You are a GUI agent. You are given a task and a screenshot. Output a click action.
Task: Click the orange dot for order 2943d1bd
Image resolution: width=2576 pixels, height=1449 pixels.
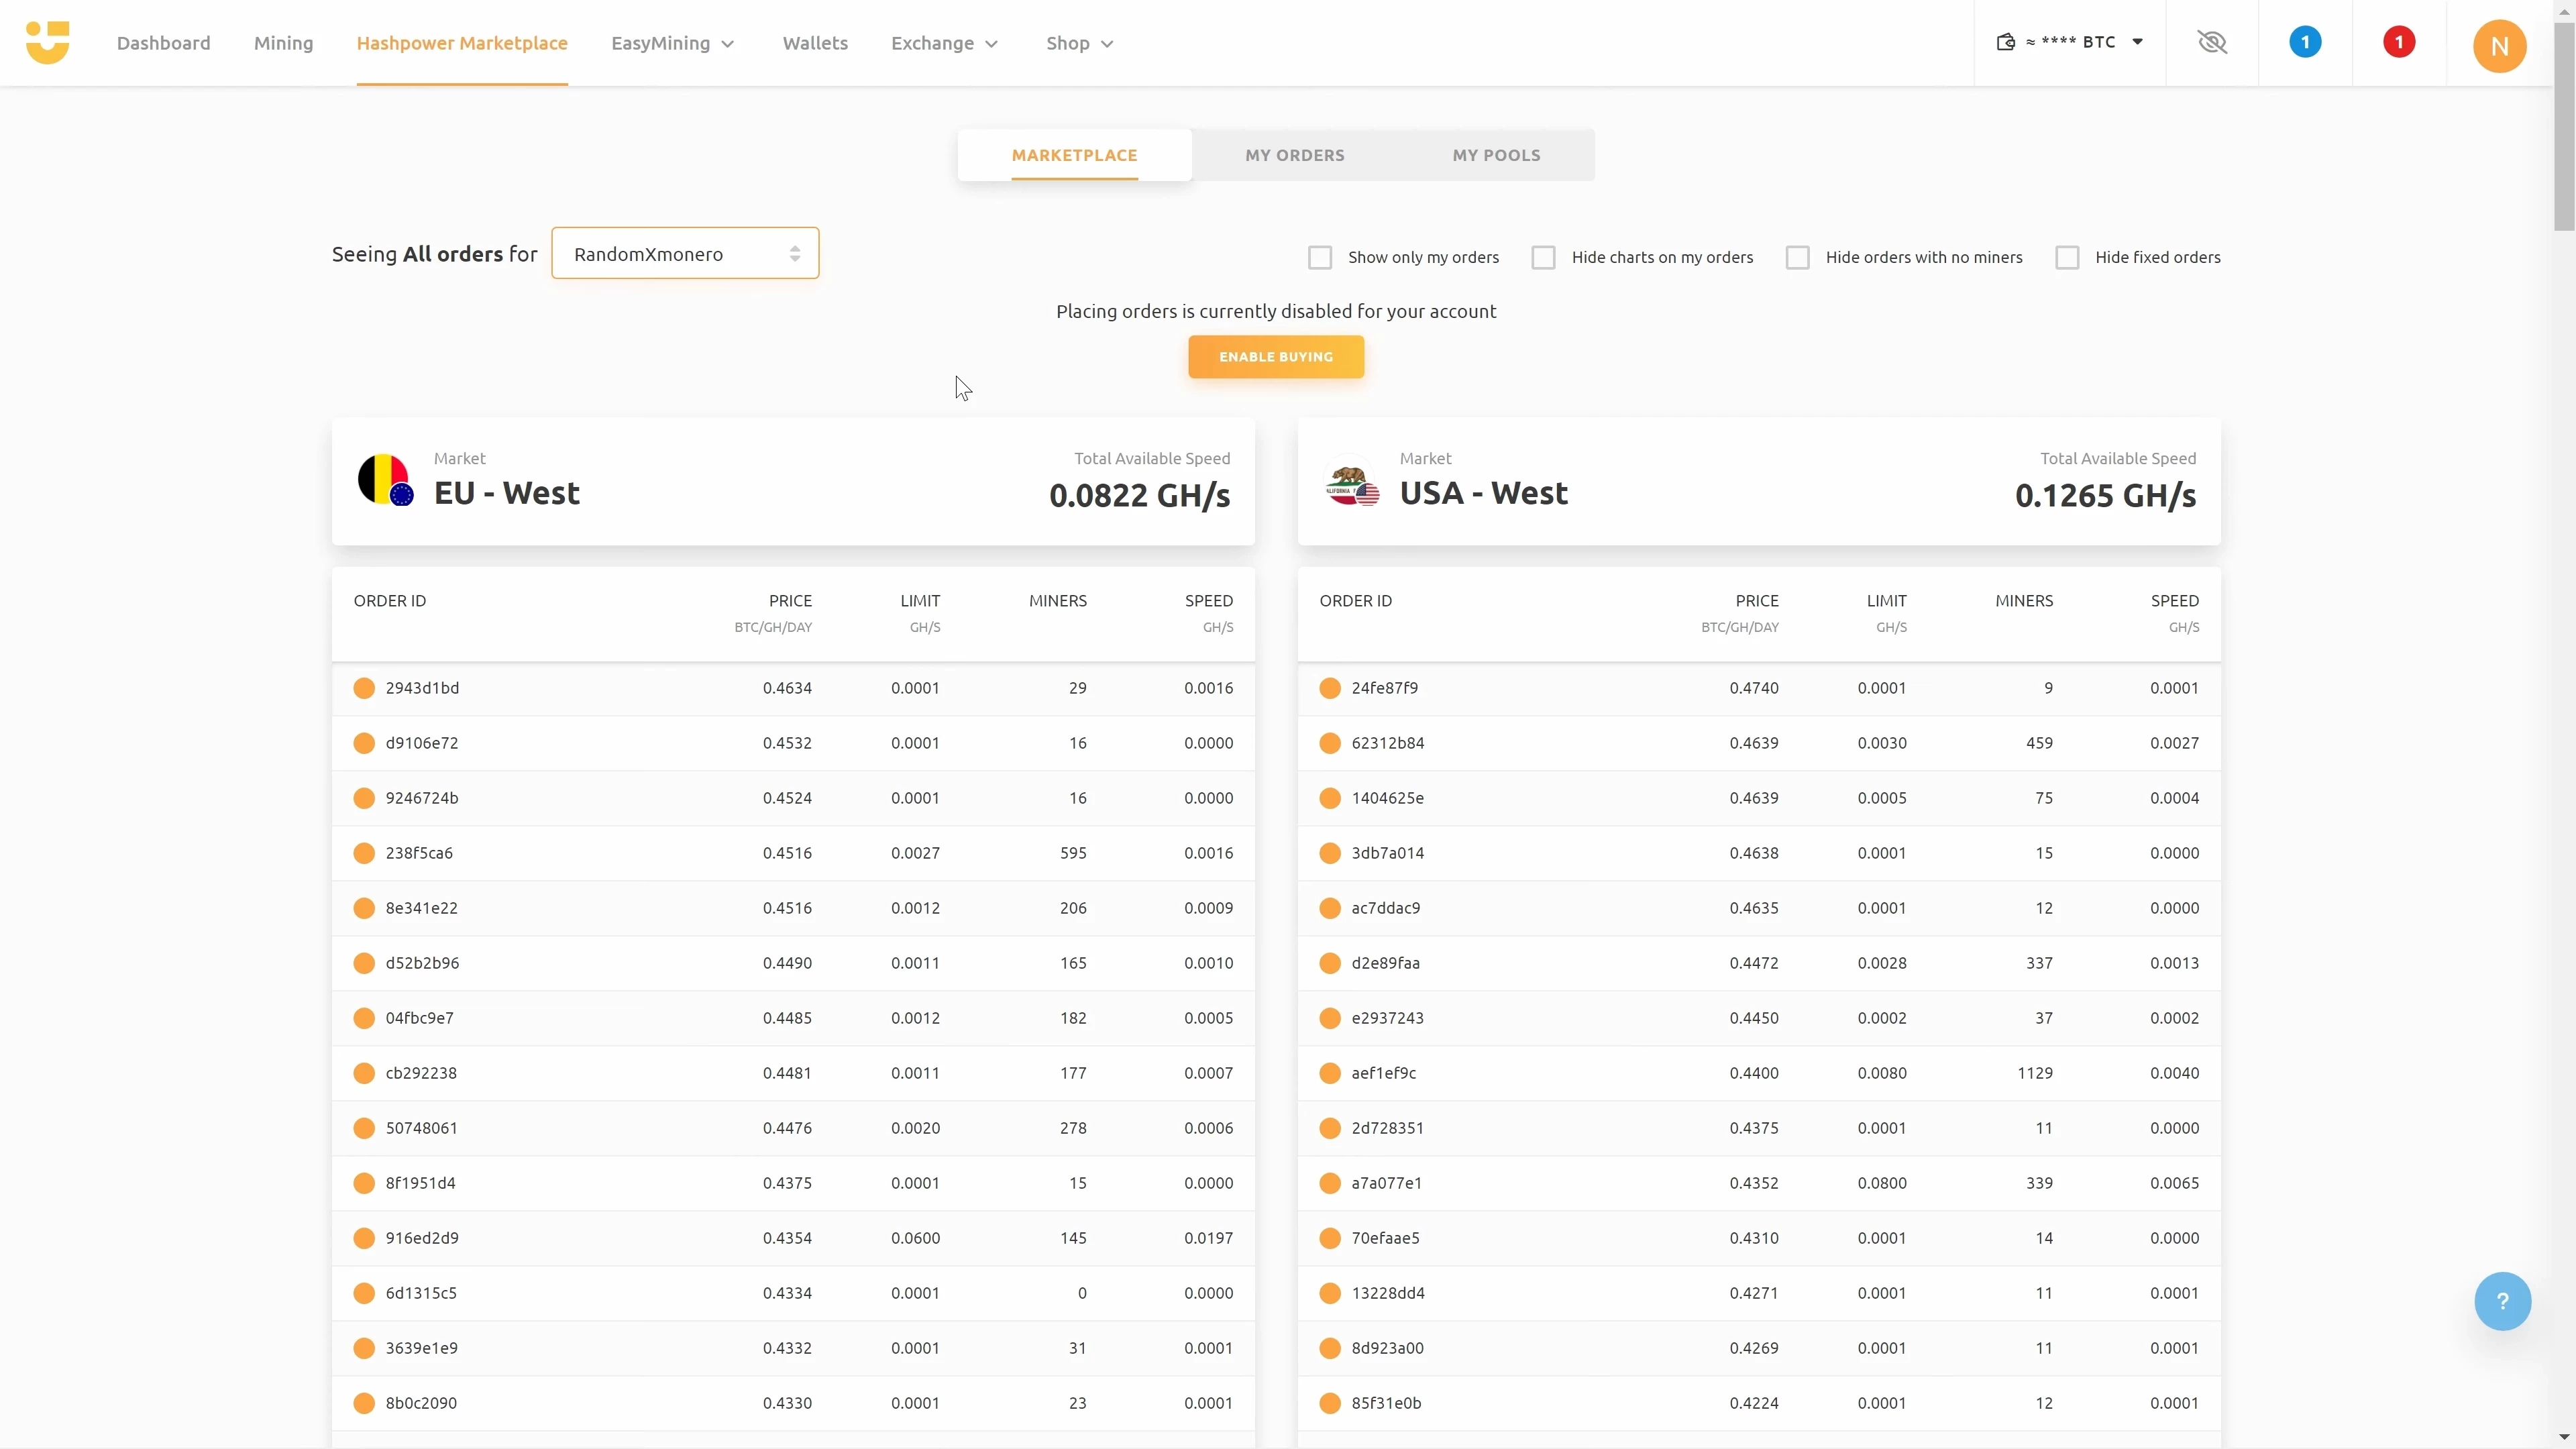364,688
